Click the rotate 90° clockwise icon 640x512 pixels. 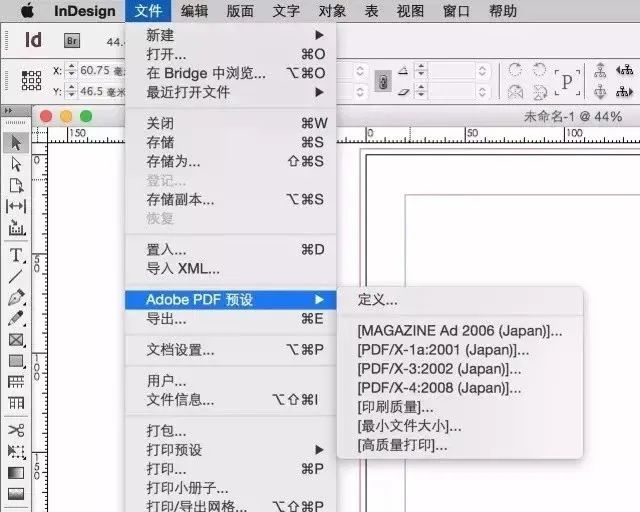click(515, 70)
